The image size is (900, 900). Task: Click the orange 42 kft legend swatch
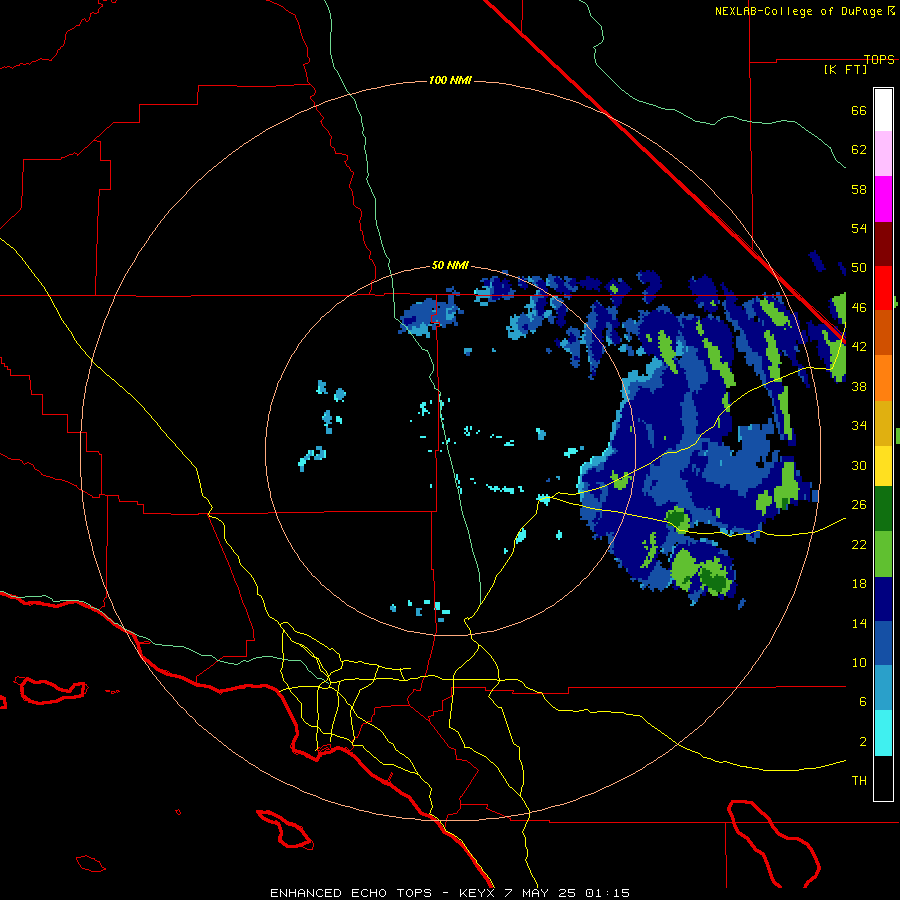coord(883,378)
